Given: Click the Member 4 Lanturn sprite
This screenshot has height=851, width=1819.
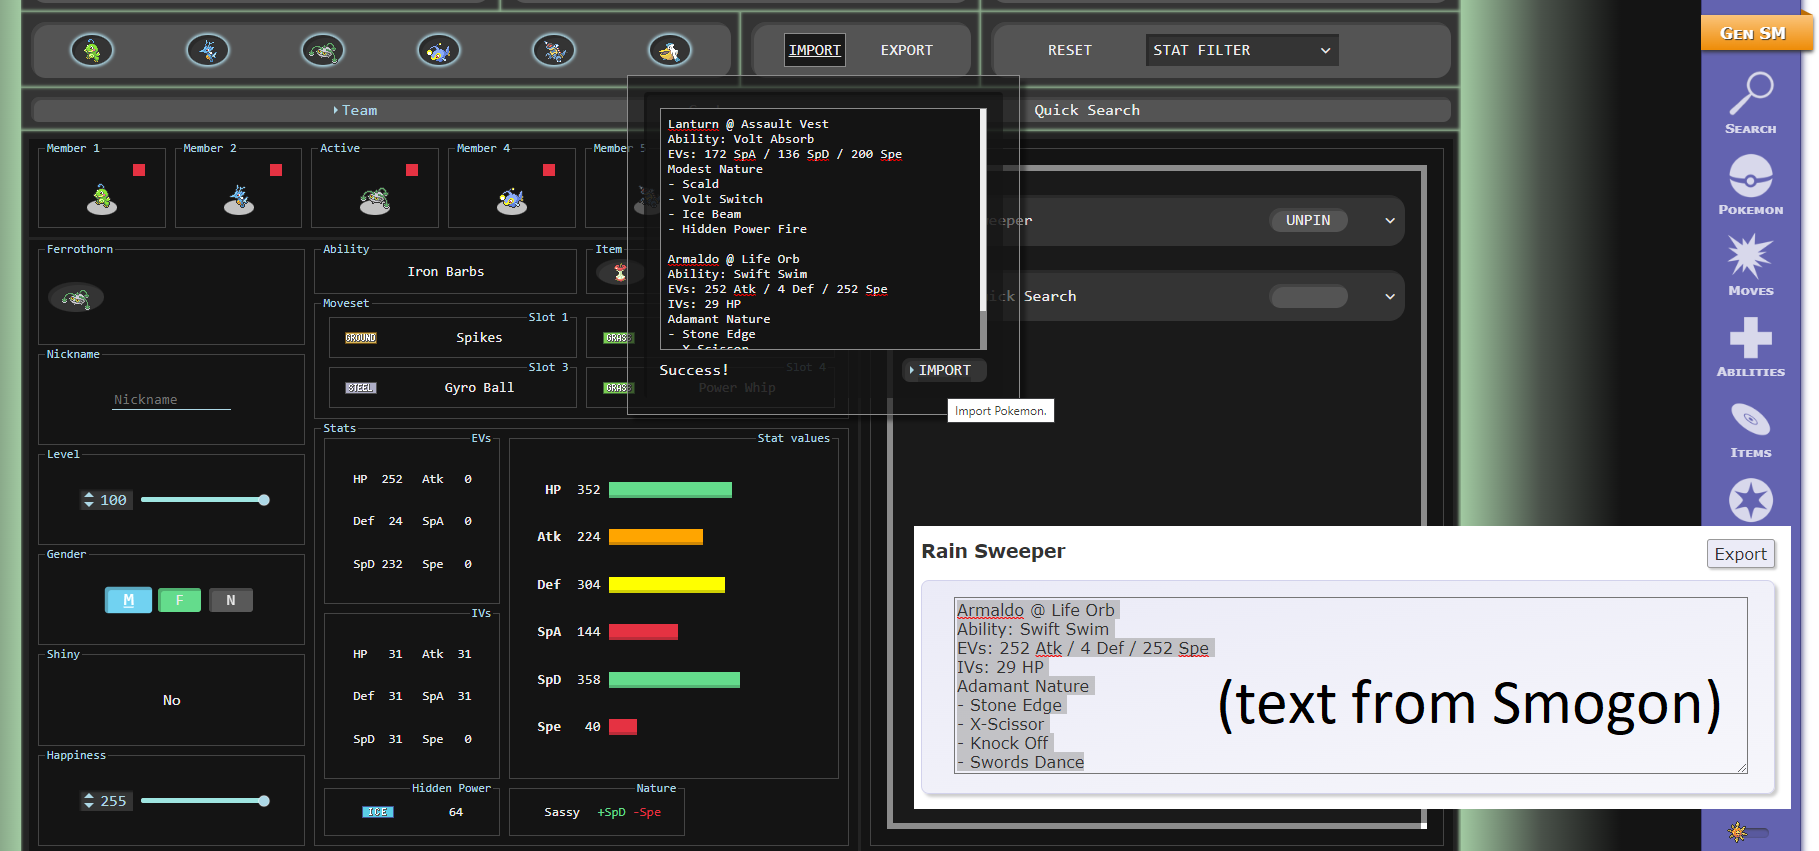Looking at the screenshot, I should click(512, 201).
